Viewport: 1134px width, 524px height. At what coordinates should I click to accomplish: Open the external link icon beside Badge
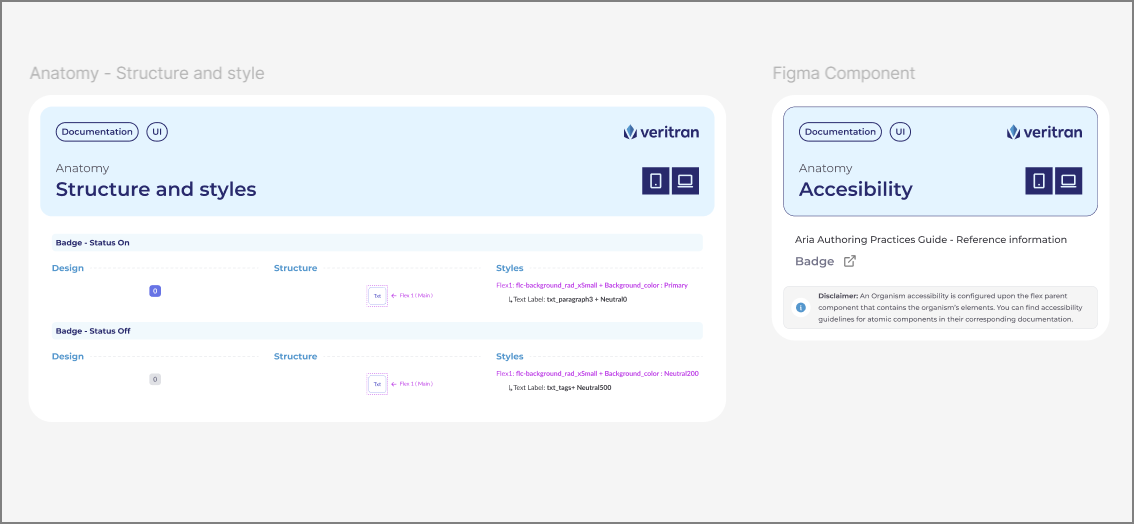850,261
